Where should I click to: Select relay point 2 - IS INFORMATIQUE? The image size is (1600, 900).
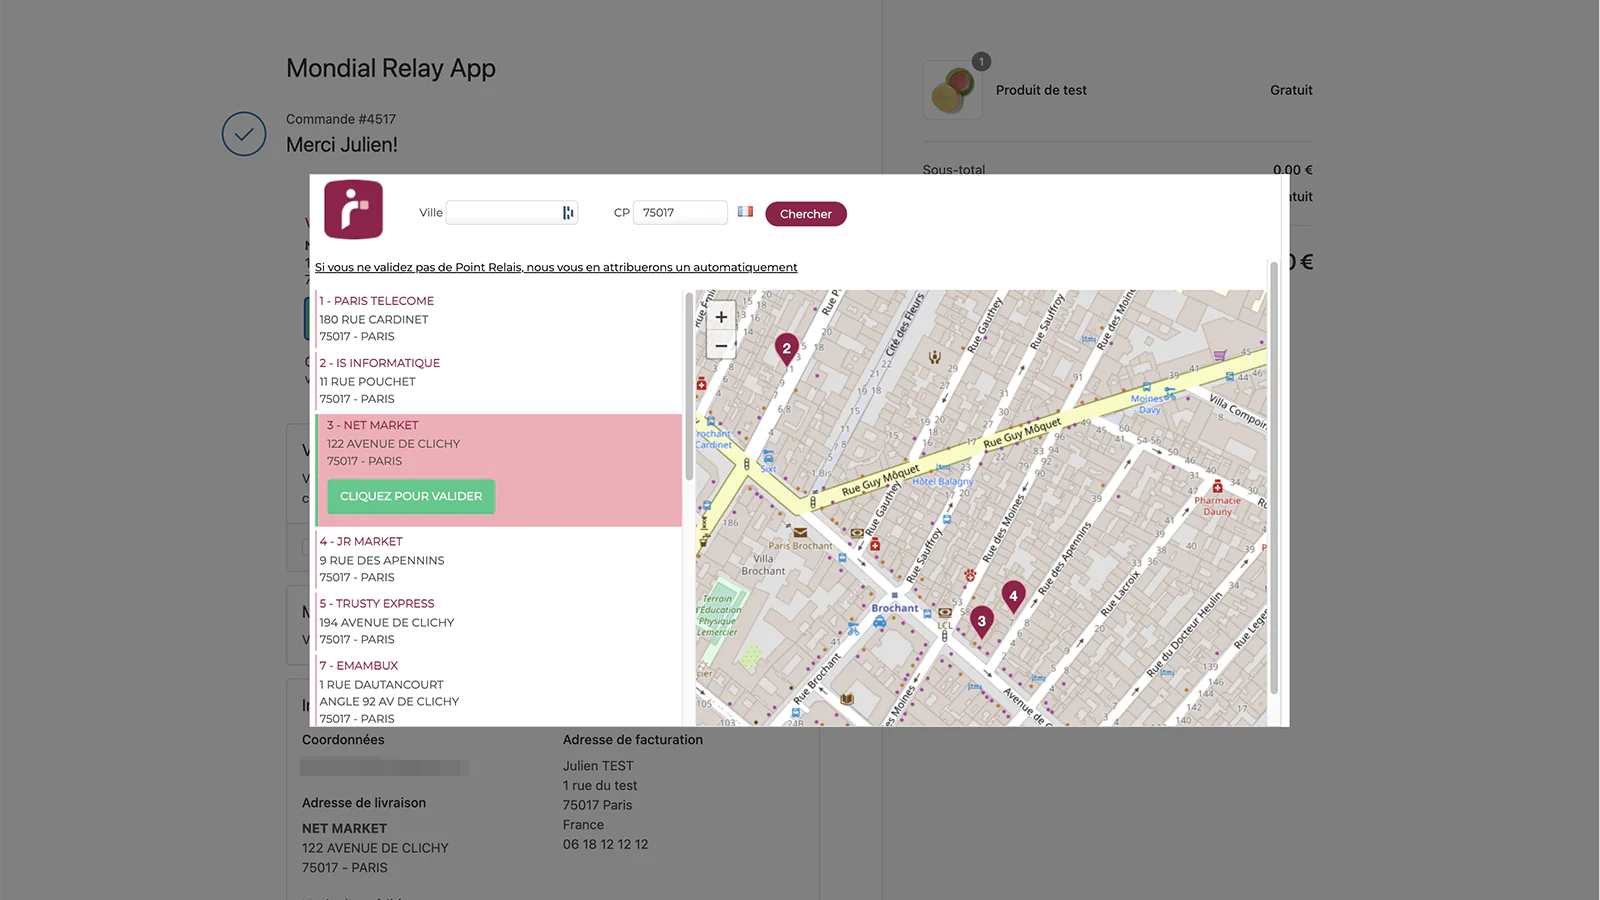[380, 363]
